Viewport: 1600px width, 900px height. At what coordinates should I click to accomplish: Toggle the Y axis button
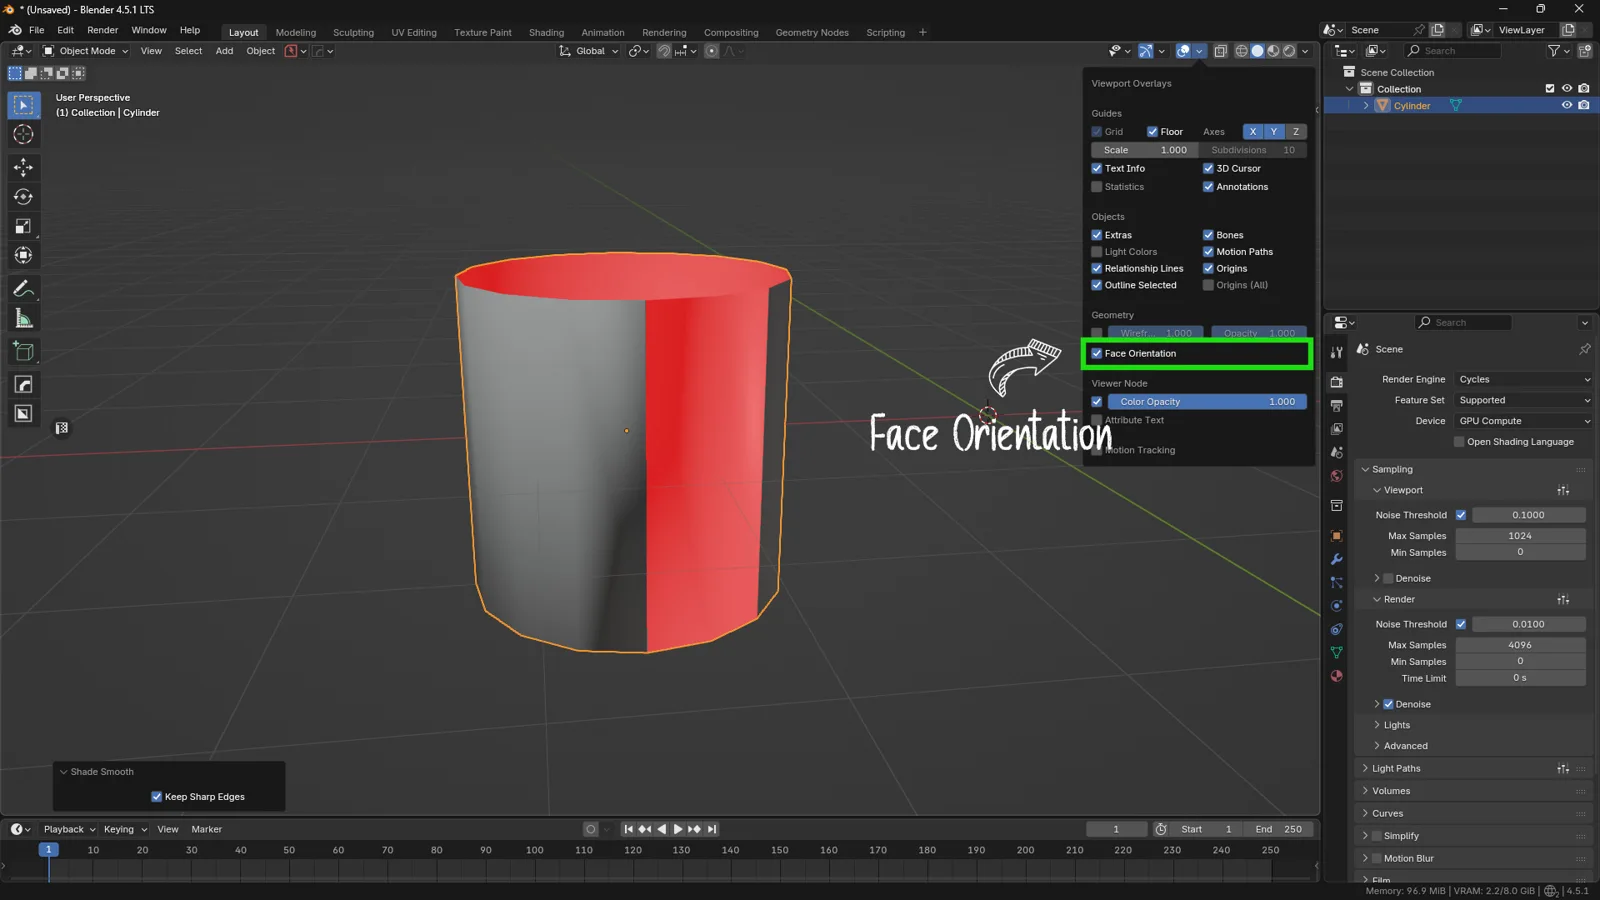coord(1274,132)
